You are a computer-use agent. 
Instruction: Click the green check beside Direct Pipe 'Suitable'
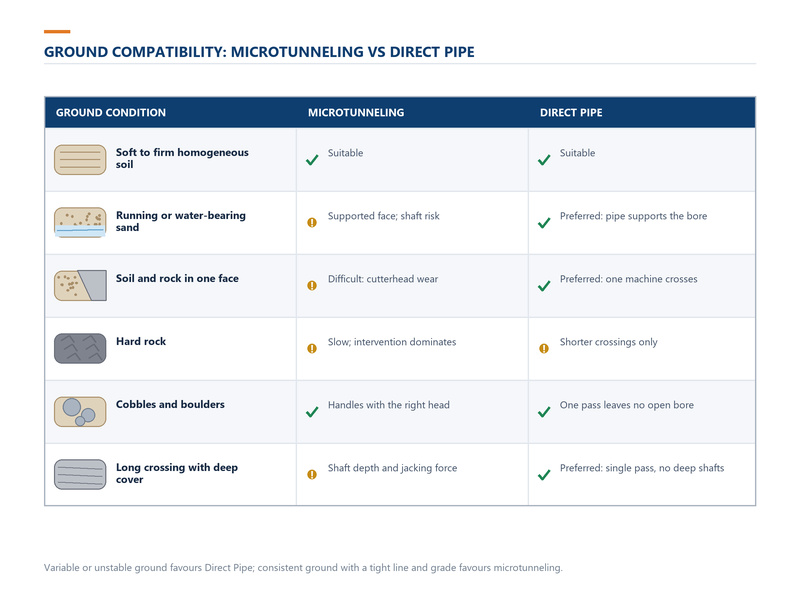(544, 160)
